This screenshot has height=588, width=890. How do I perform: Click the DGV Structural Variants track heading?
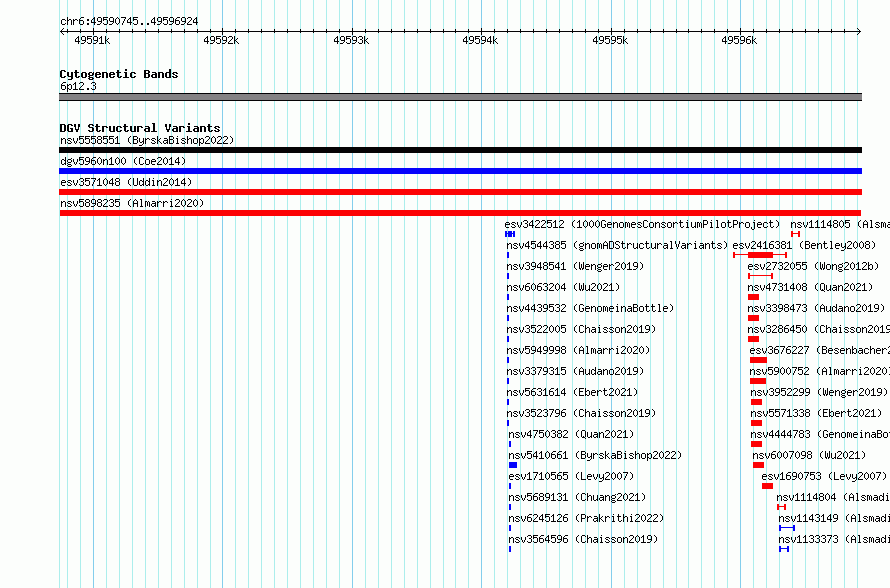(140, 128)
